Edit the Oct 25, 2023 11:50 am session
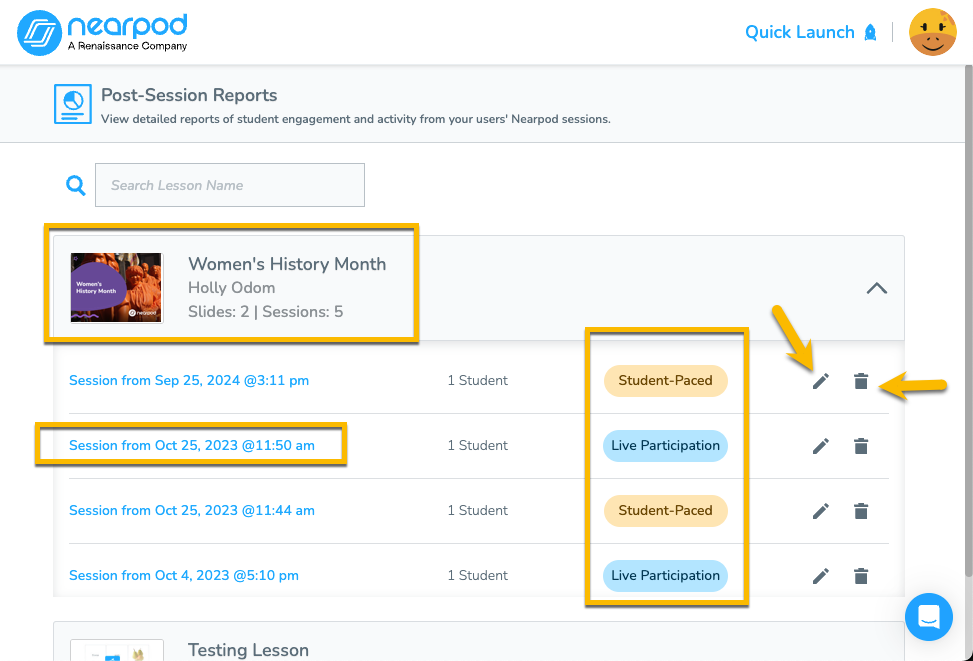973x661 pixels. tap(821, 446)
